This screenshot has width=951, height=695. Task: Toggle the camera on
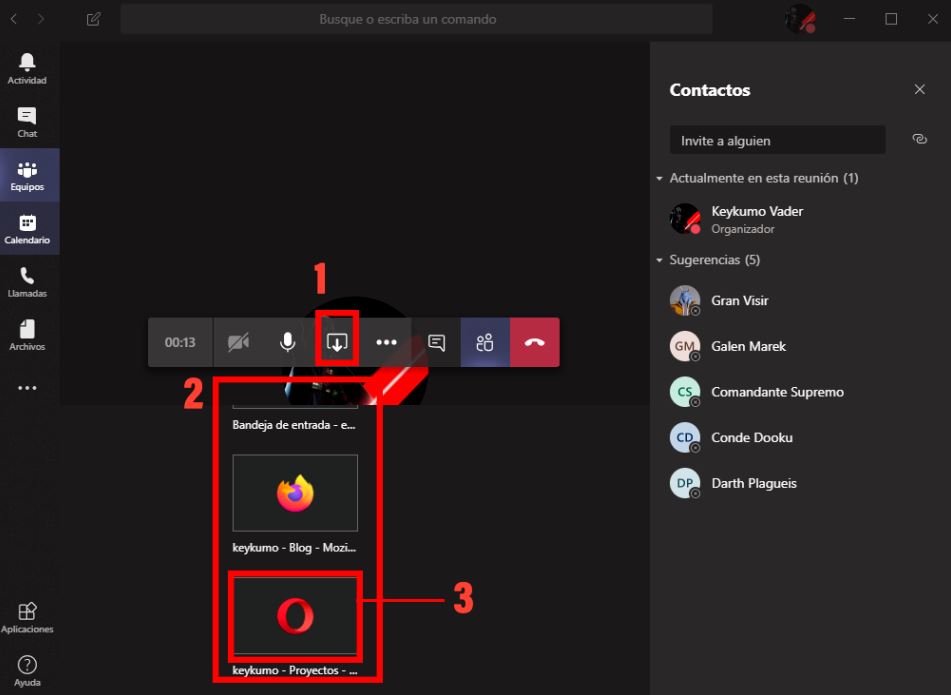tap(238, 341)
